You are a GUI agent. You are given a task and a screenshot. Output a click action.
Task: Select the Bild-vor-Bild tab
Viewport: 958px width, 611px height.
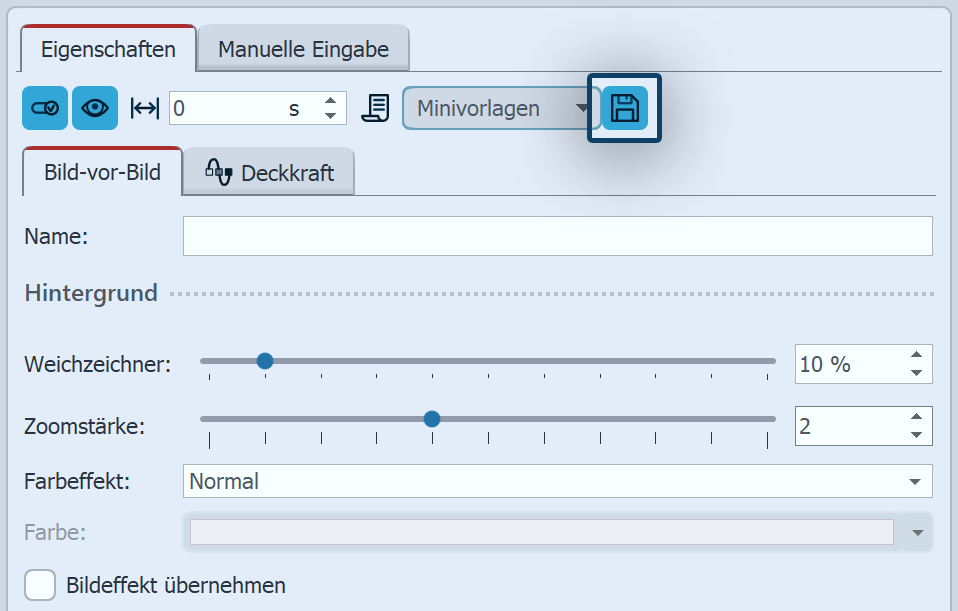pyautogui.click(x=102, y=172)
